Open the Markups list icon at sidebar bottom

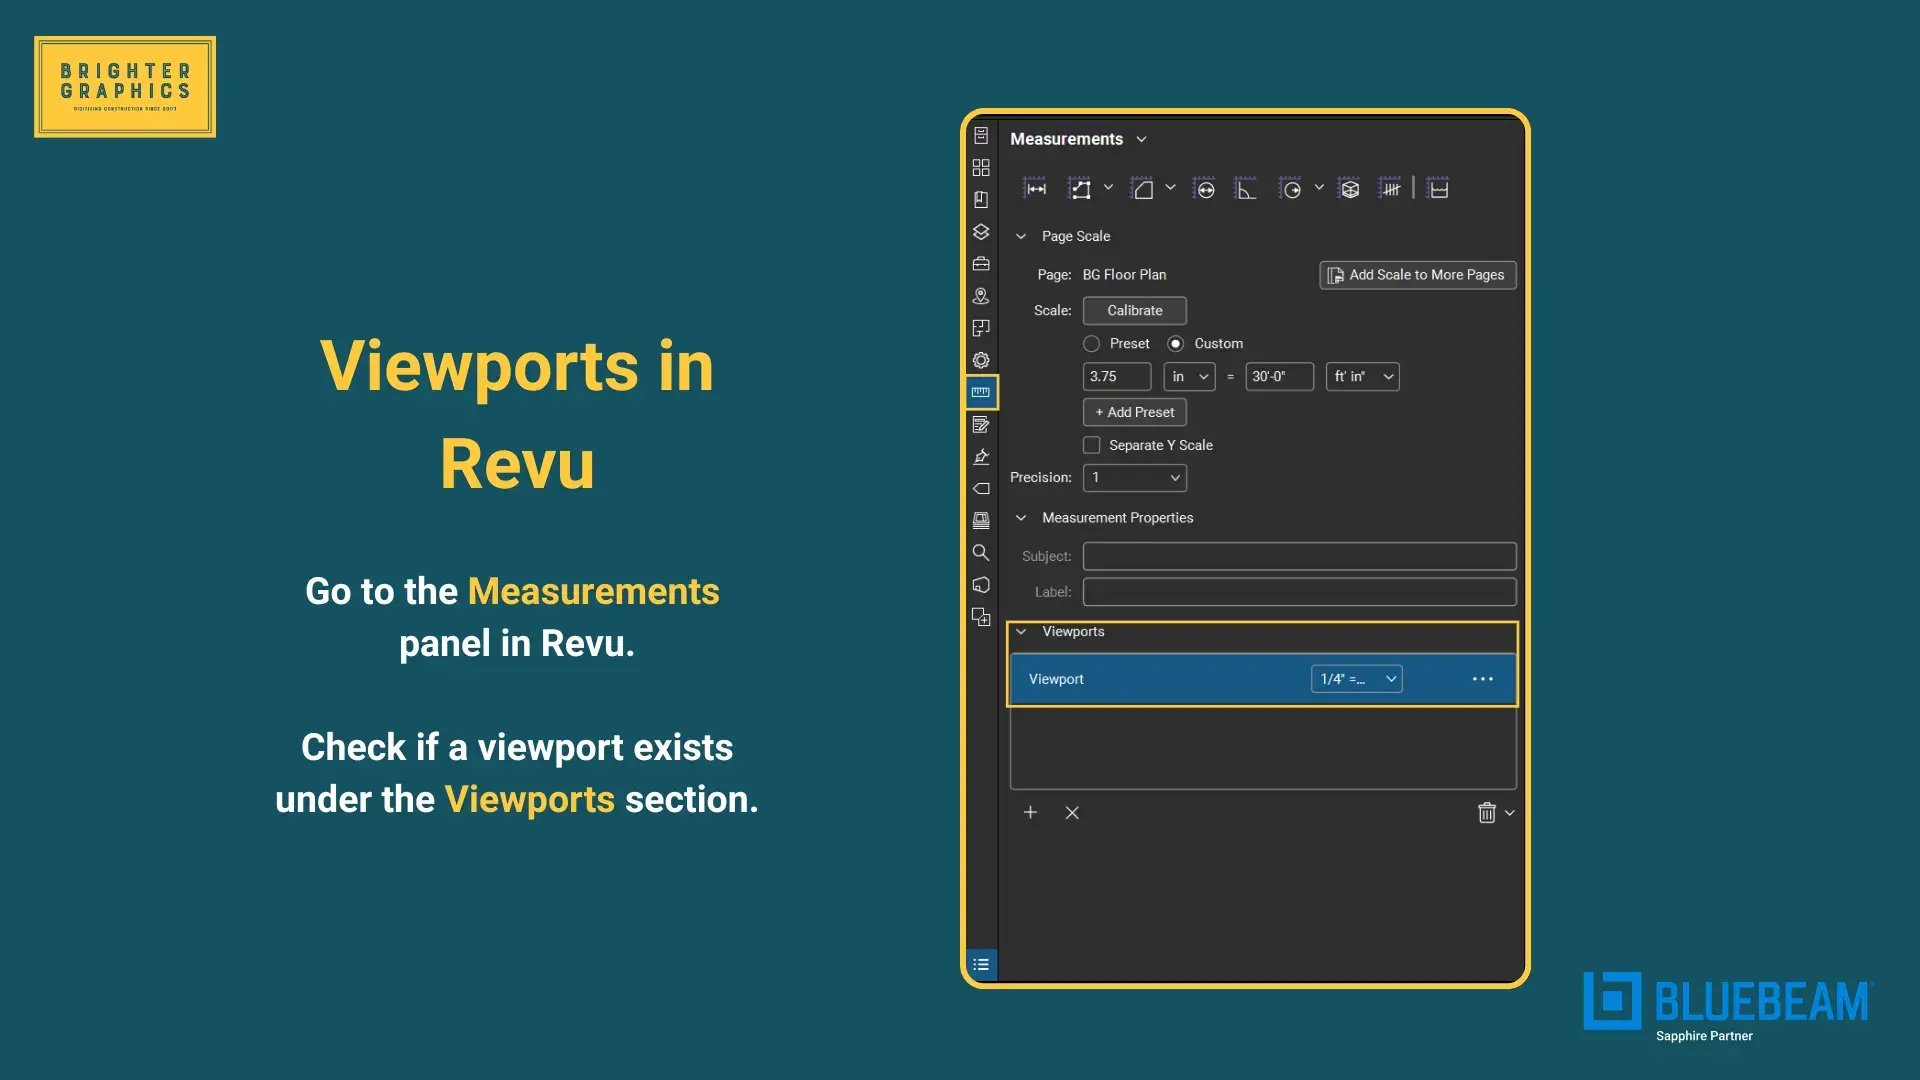[x=981, y=965]
